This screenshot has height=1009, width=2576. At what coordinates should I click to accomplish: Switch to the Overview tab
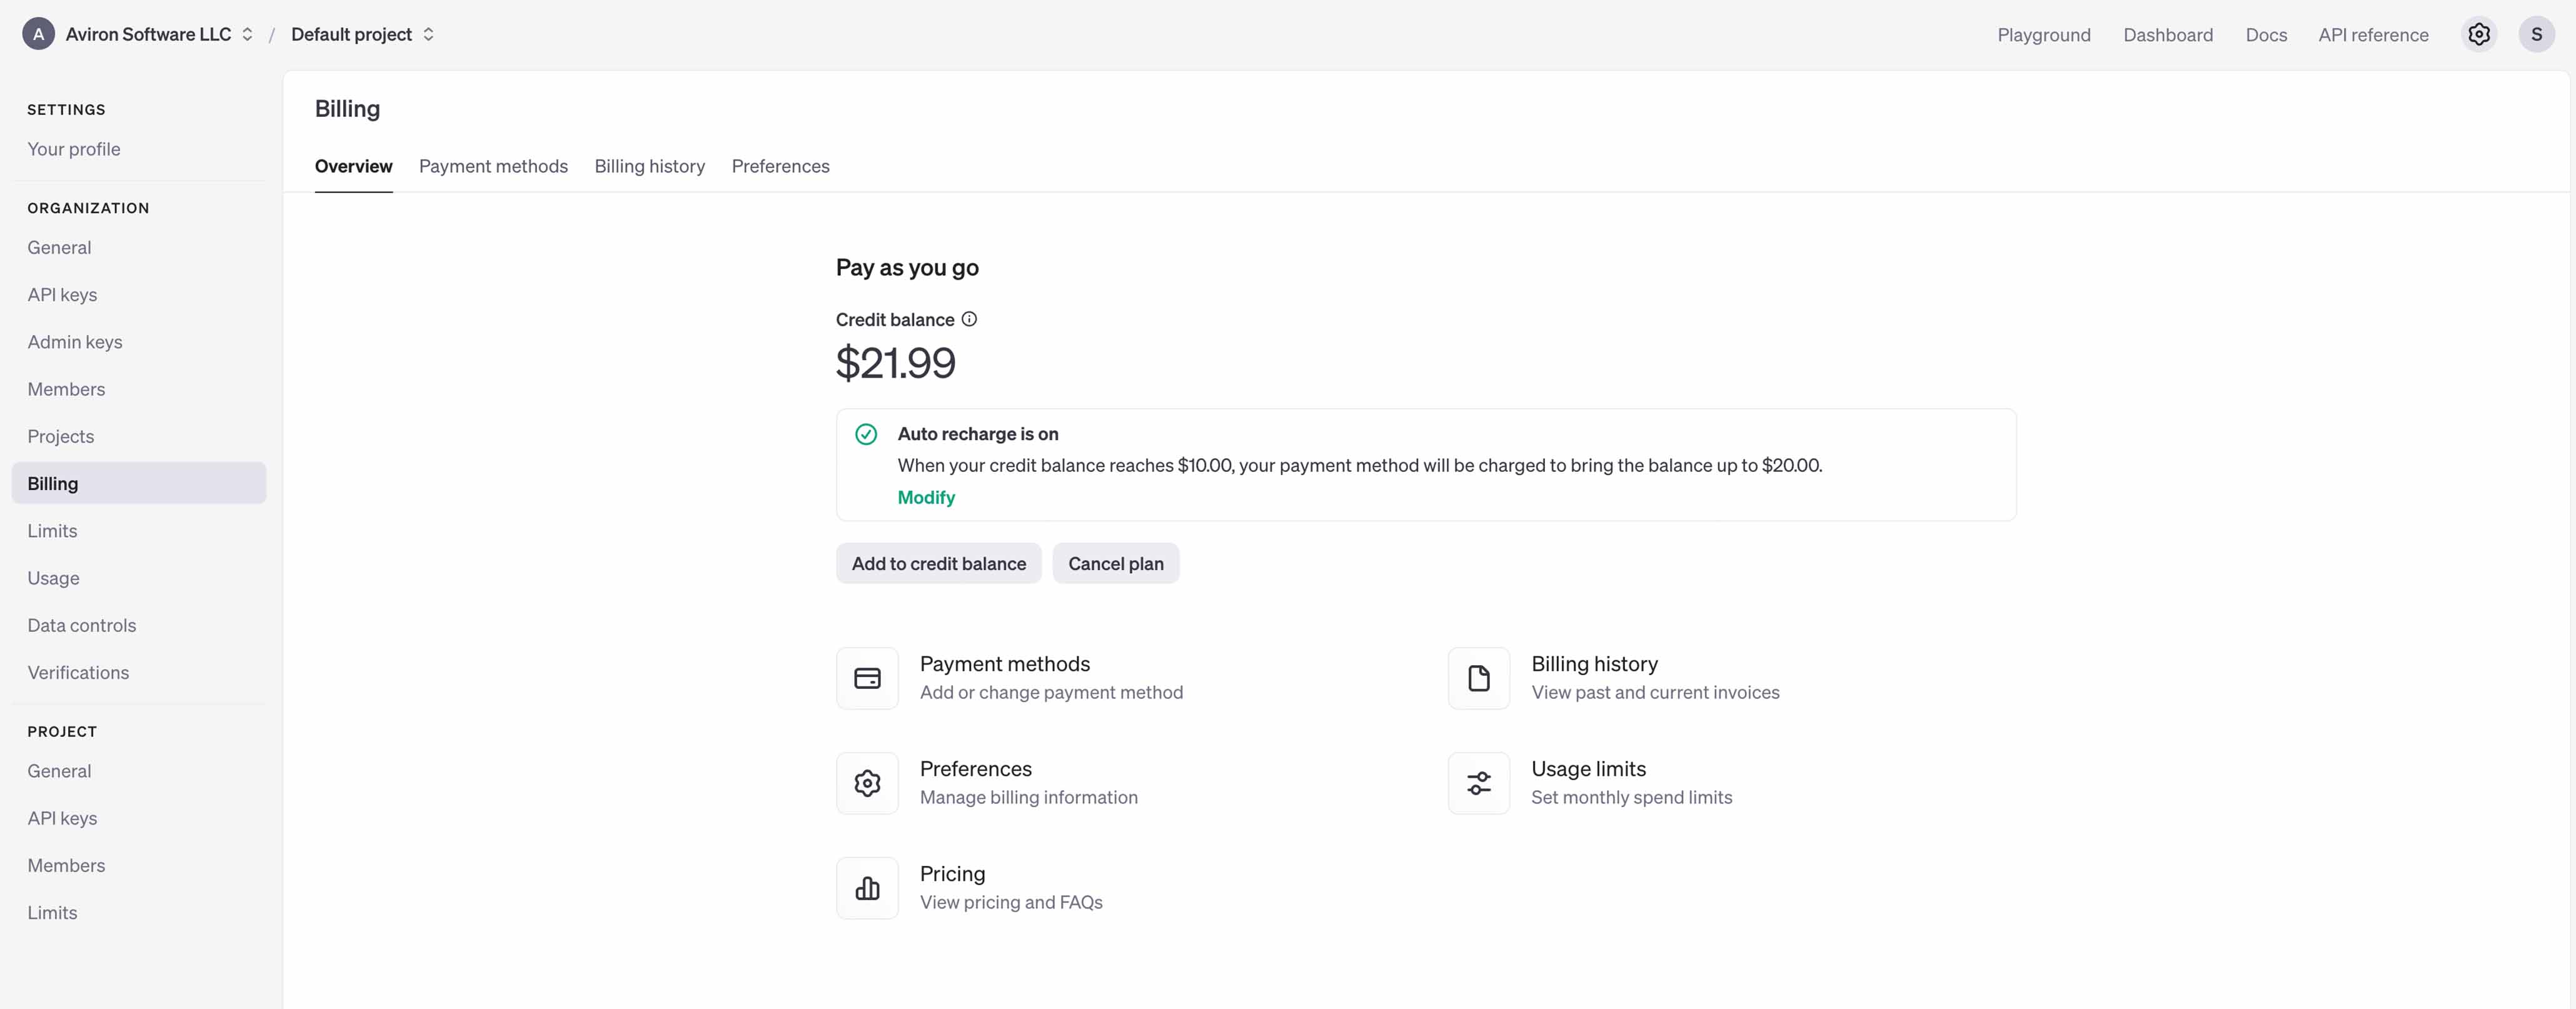coord(353,166)
